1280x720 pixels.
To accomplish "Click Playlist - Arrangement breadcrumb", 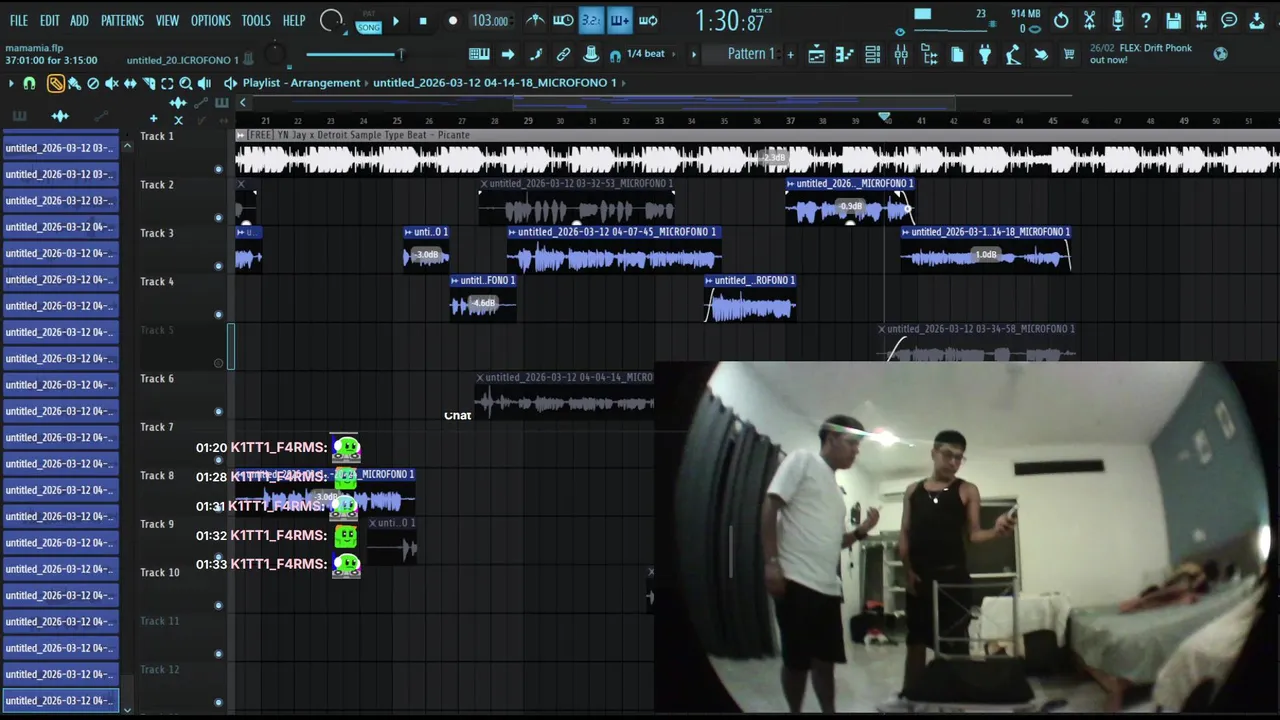I will click(301, 83).
